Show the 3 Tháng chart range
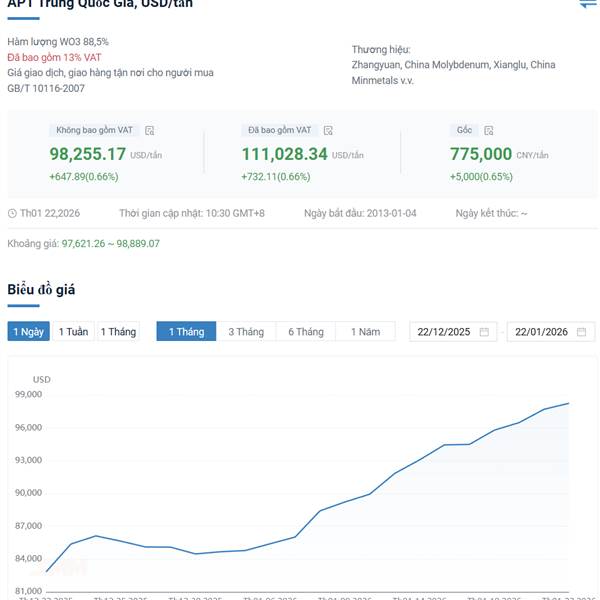600x600 pixels. [x=246, y=332]
